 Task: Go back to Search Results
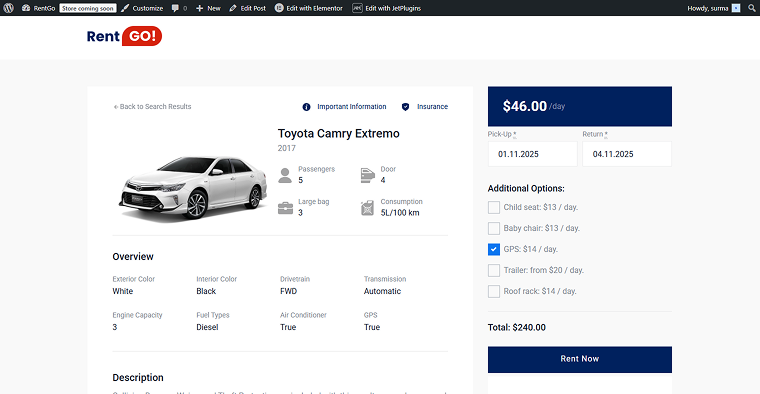(152, 107)
